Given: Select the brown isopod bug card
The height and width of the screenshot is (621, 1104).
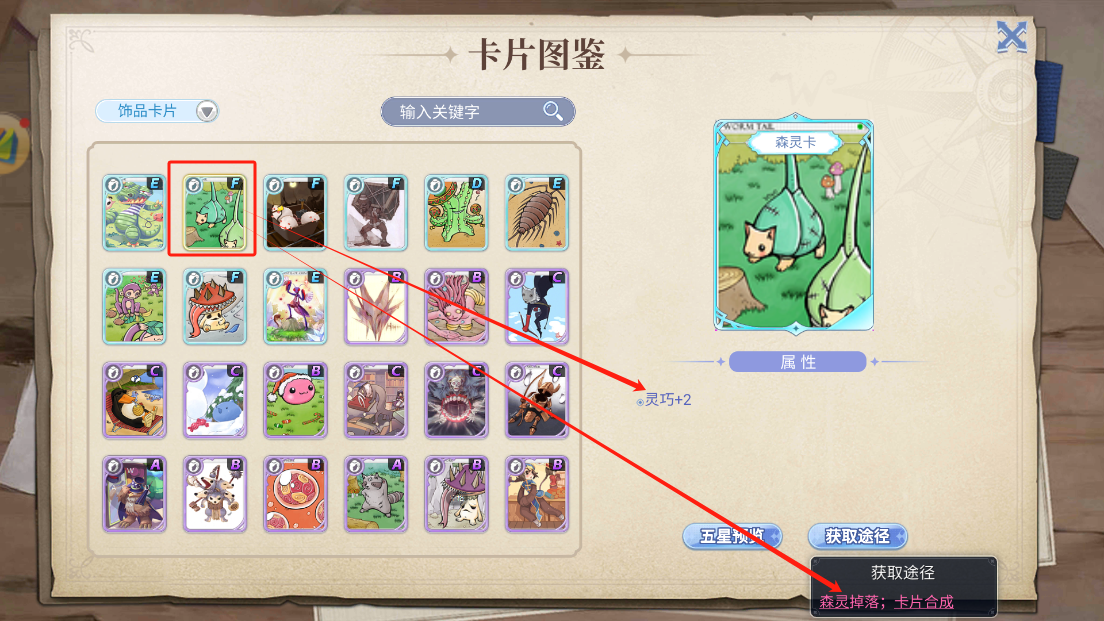Looking at the screenshot, I should [x=537, y=213].
